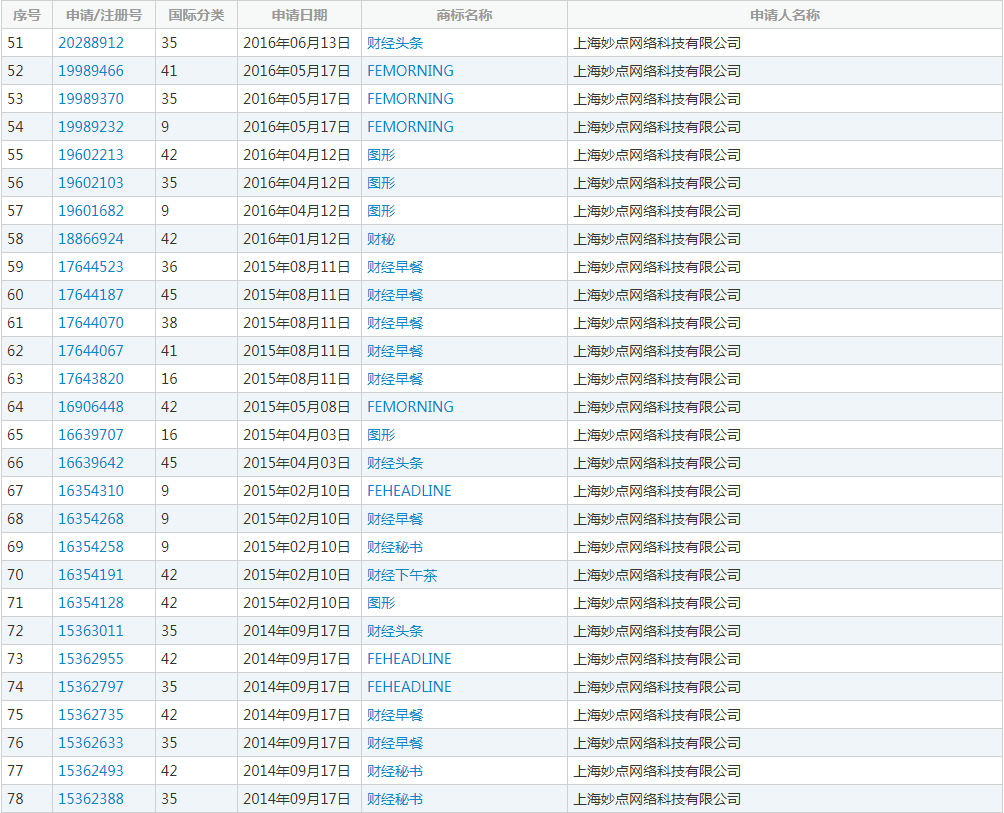1004x813 pixels.
Task: Click the 申请日期 column header
Action: (299, 15)
